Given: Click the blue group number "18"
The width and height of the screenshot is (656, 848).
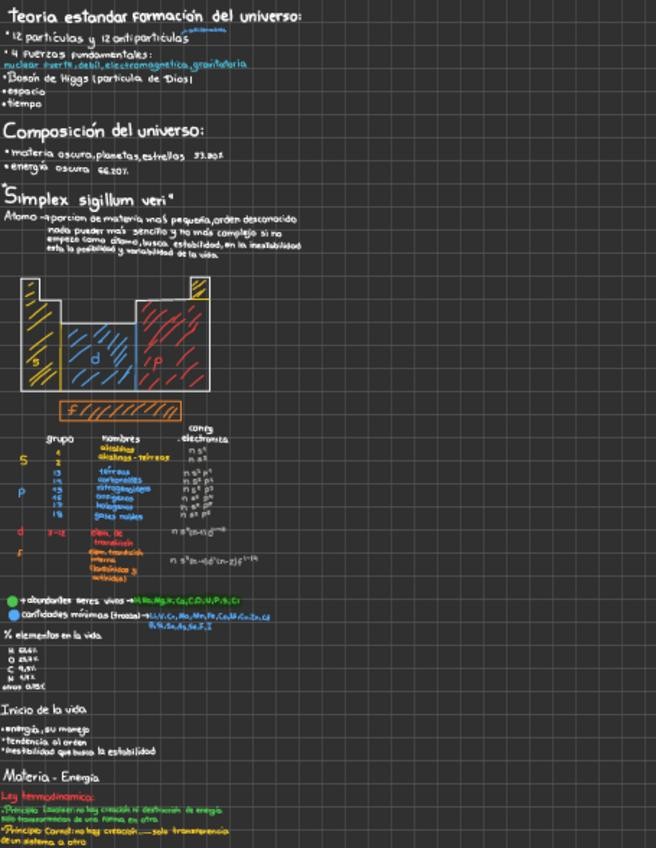Looking at the screenshot, I should point(57,514).
